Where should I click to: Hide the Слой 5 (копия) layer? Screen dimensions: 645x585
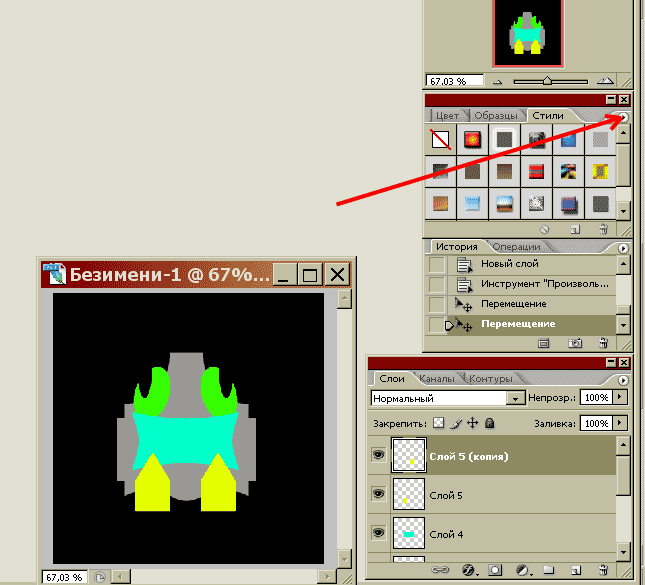[x=378, y=455]
